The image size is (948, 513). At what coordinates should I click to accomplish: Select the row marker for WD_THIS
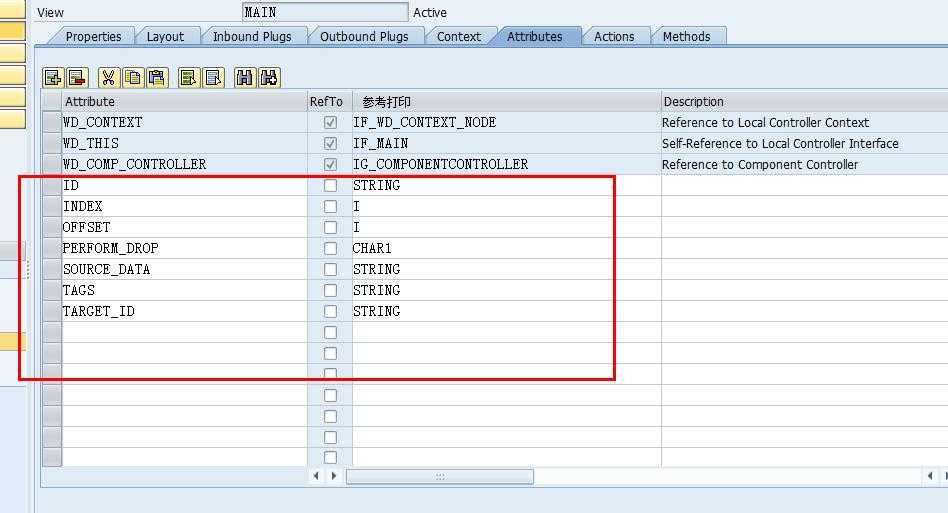(x=52, y=143)
